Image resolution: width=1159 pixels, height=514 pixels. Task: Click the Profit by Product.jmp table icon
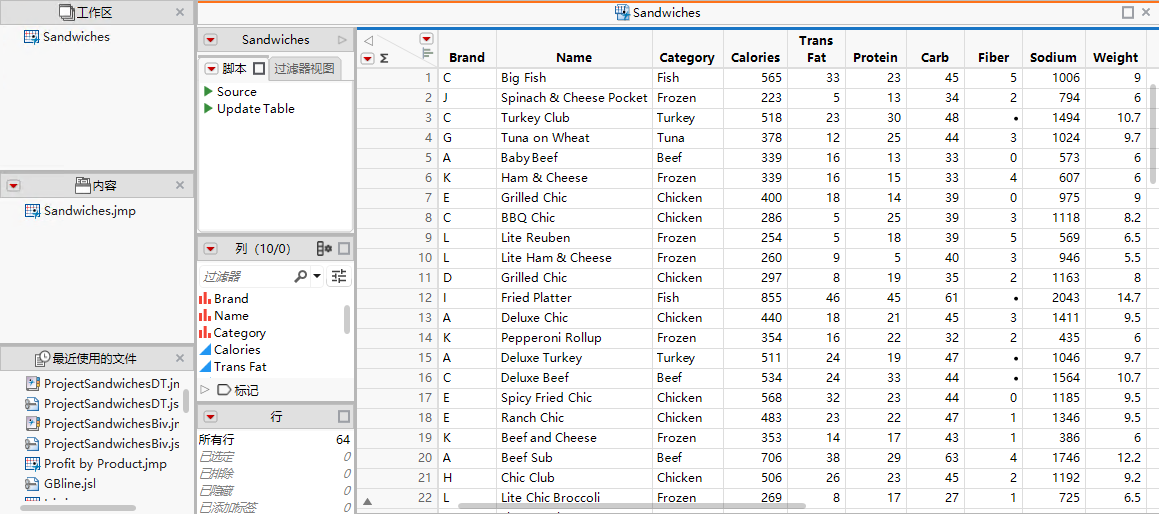pyautogui.click(x=32, y=464)
